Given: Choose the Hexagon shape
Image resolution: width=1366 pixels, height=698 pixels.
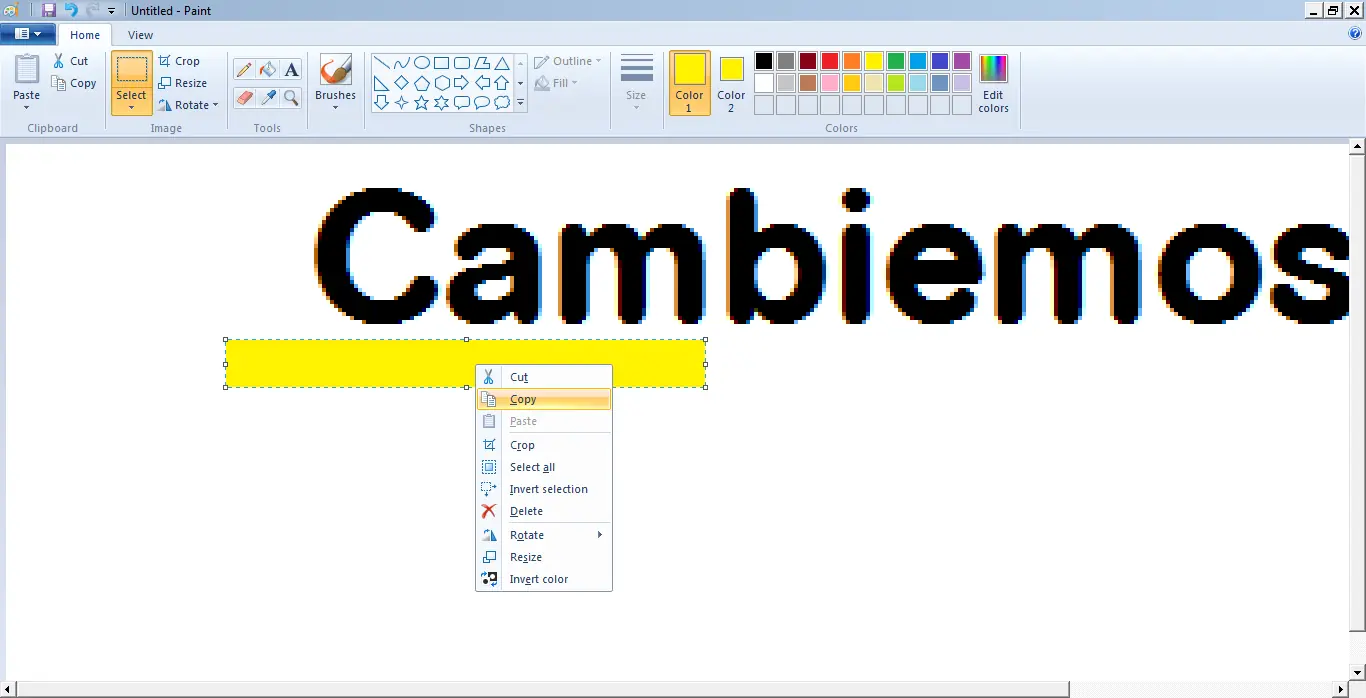Looking at the screenshot, I should 441,83.
